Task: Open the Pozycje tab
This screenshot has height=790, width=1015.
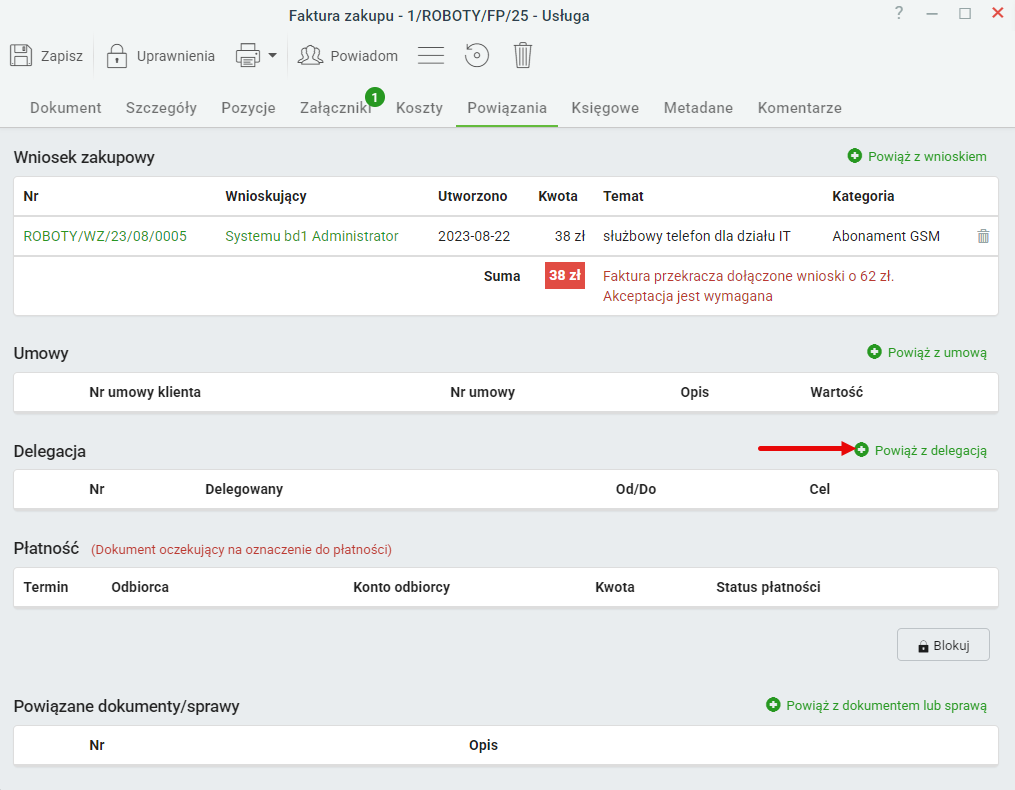Action: click(249, 108)
